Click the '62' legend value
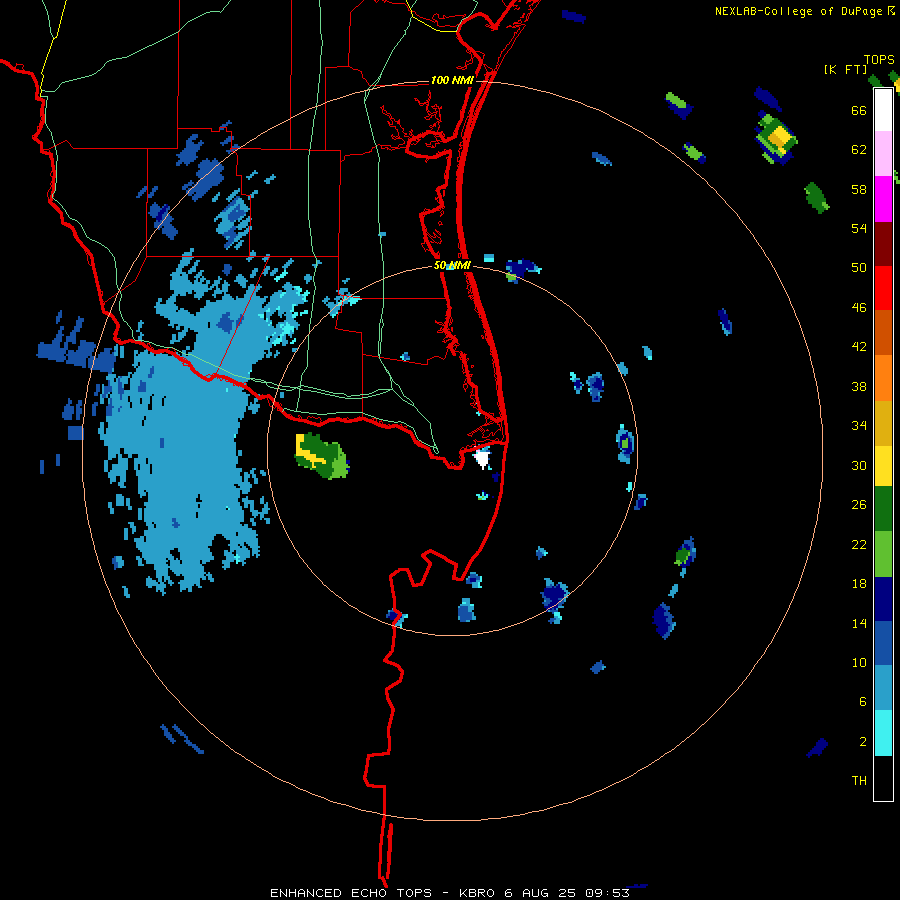This screenshot has width=900, height=900. click(x=859, y=150)
